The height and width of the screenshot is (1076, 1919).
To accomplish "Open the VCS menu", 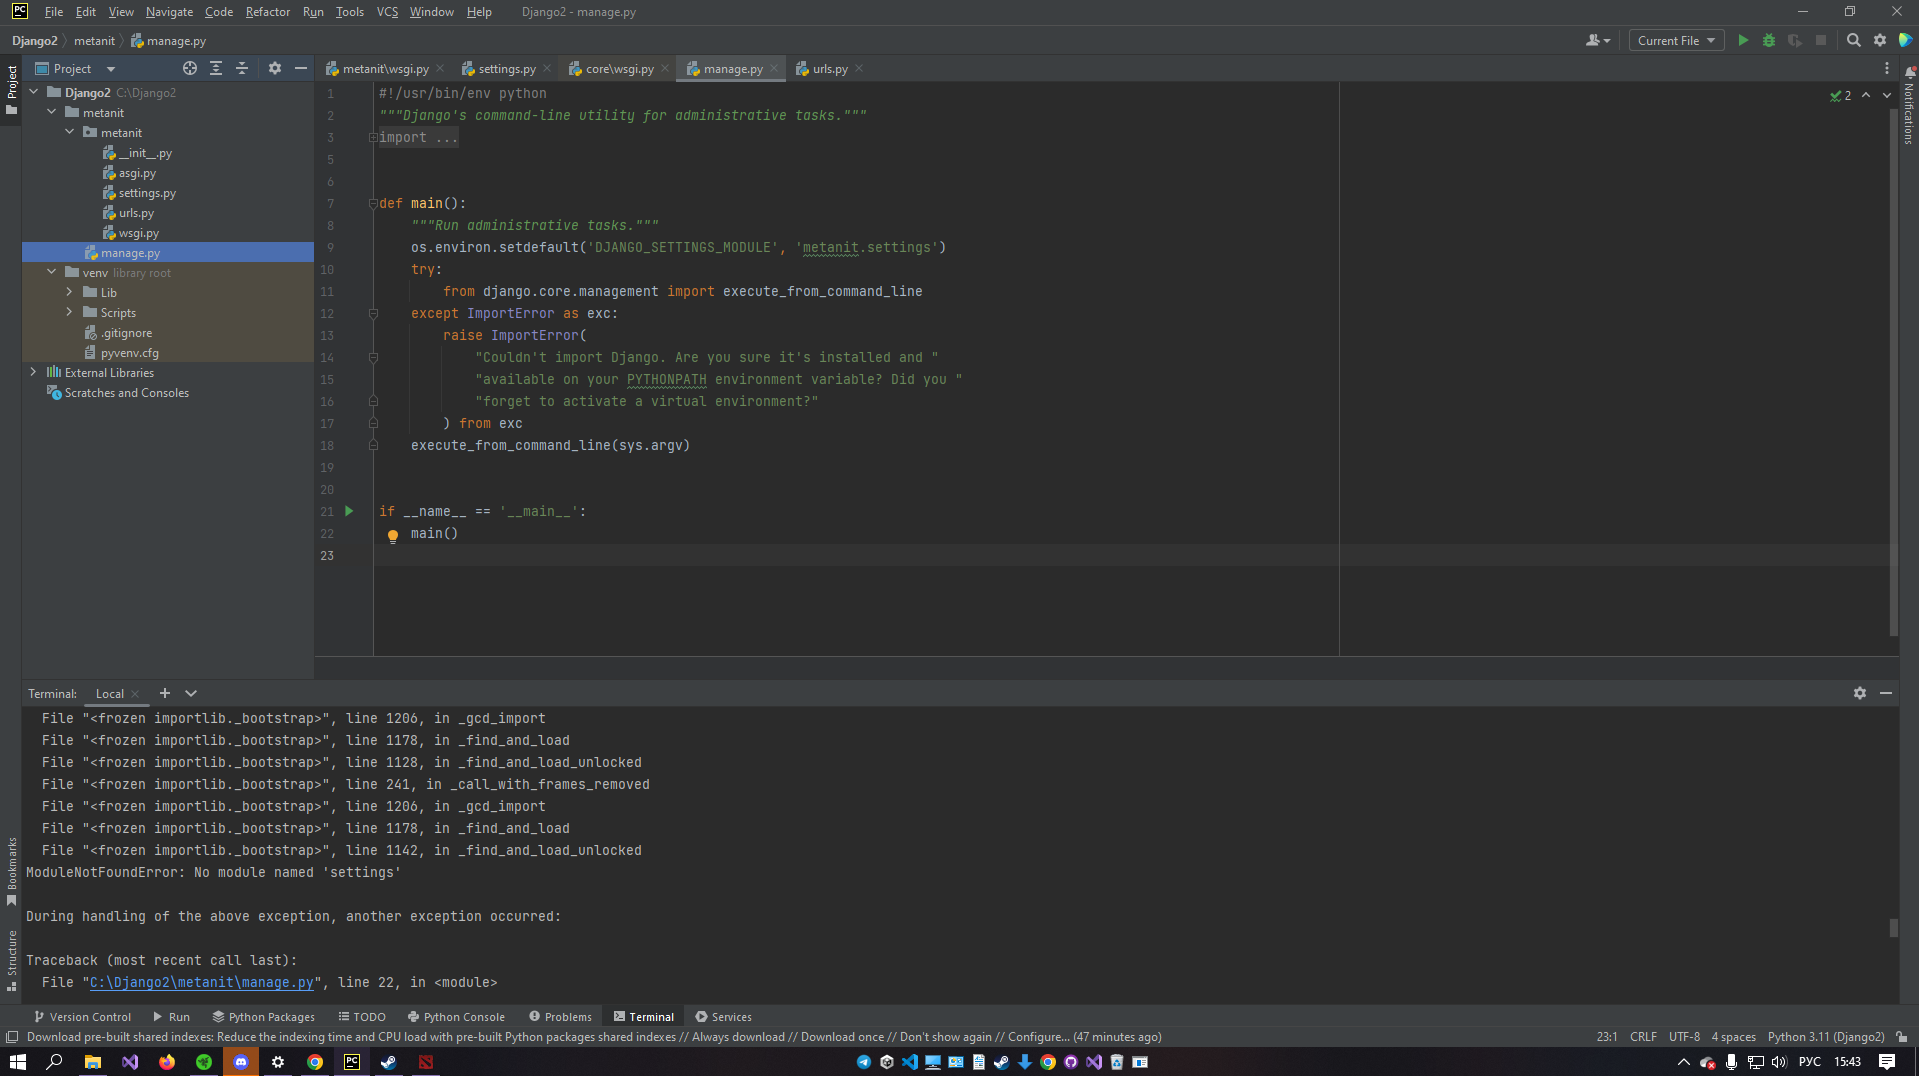I will point(387,12).
